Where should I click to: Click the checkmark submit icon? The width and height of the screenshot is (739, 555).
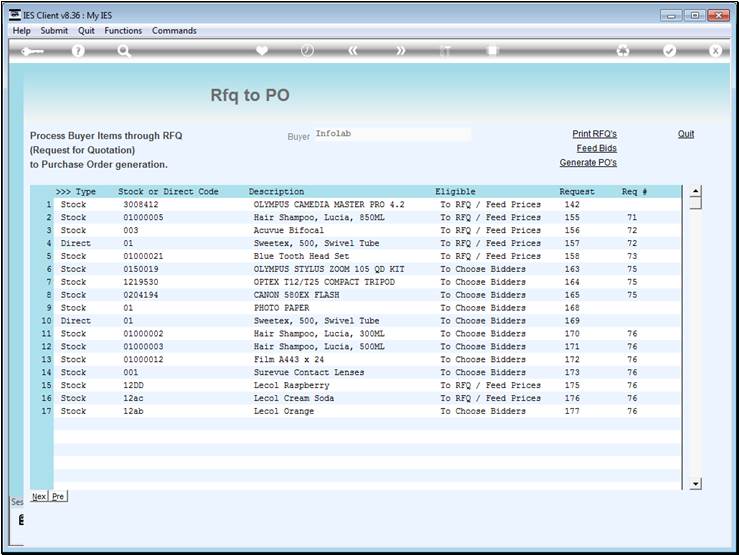tap(669, 50)
